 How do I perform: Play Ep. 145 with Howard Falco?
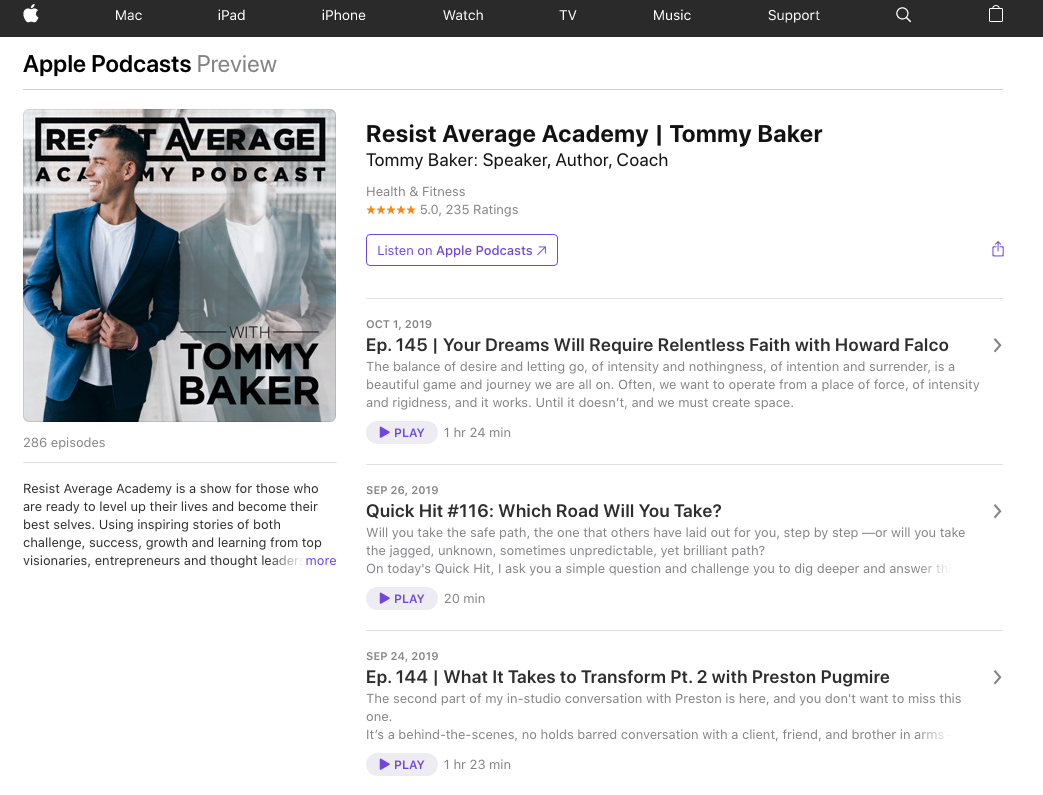coord(401,433)
